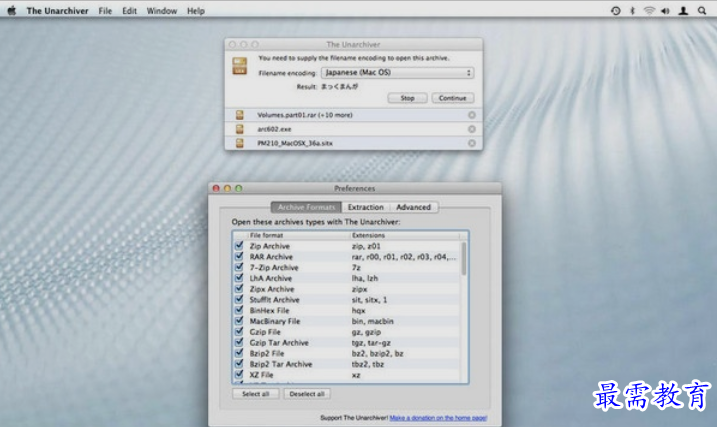Close the Preferences window
717x427 pixels.
(x=216, y=188)
